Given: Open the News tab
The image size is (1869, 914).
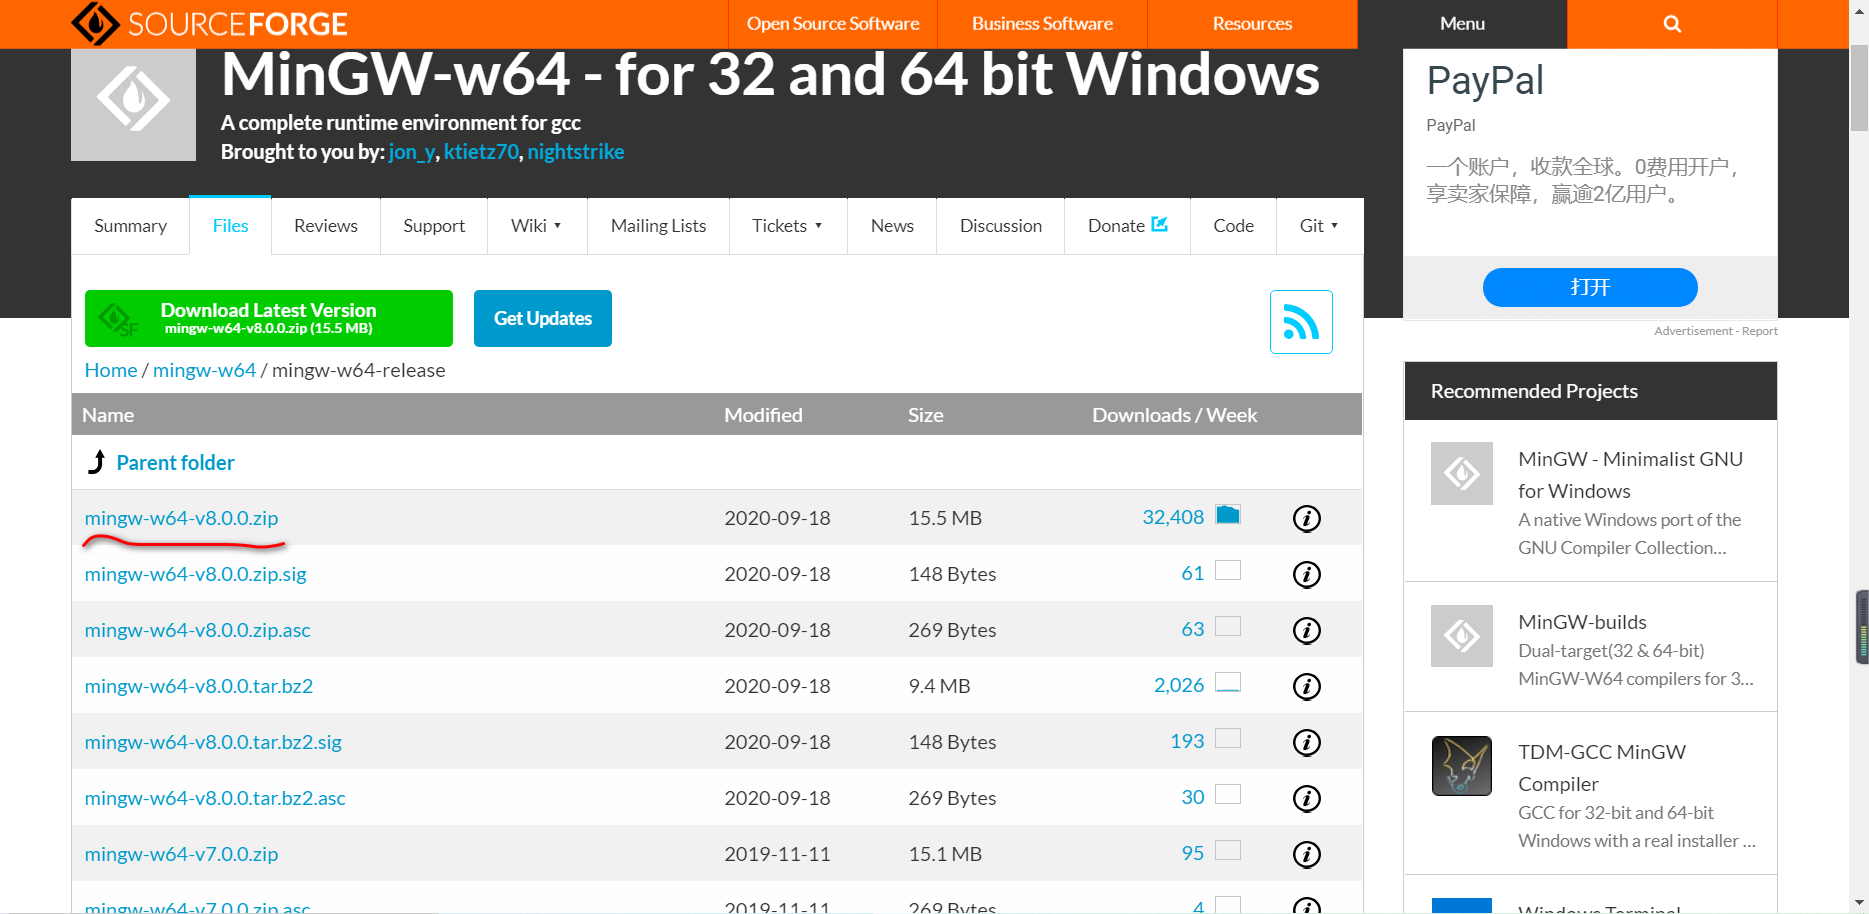Looking at the screenshot, I should tap(892, 226).
